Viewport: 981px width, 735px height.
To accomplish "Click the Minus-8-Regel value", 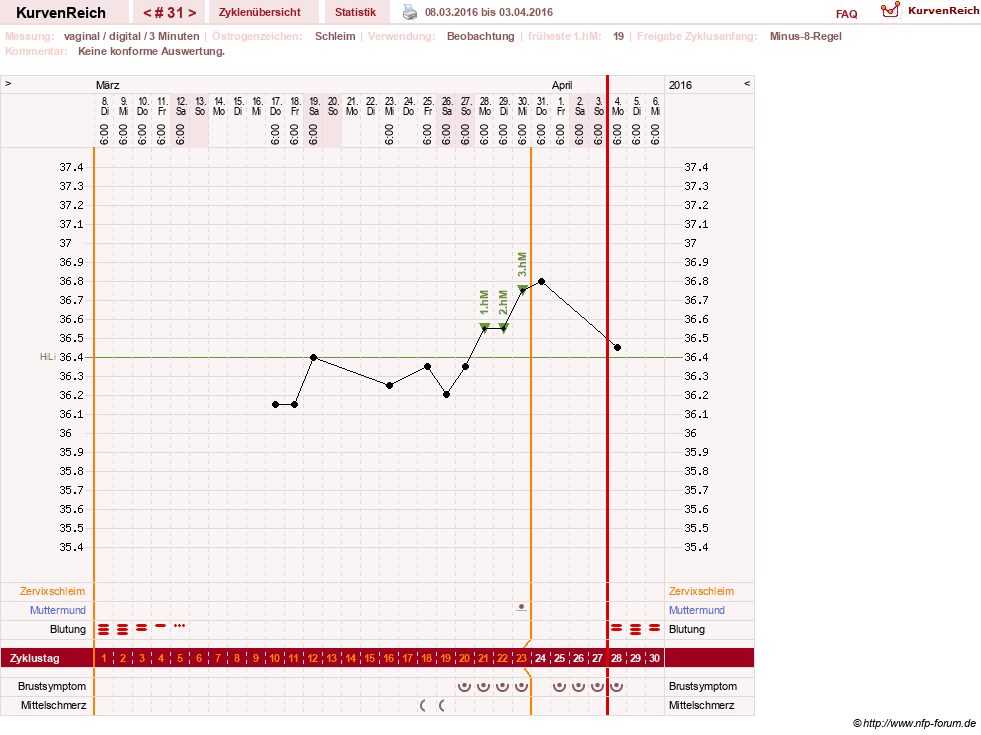I will [x=806, y=36].
